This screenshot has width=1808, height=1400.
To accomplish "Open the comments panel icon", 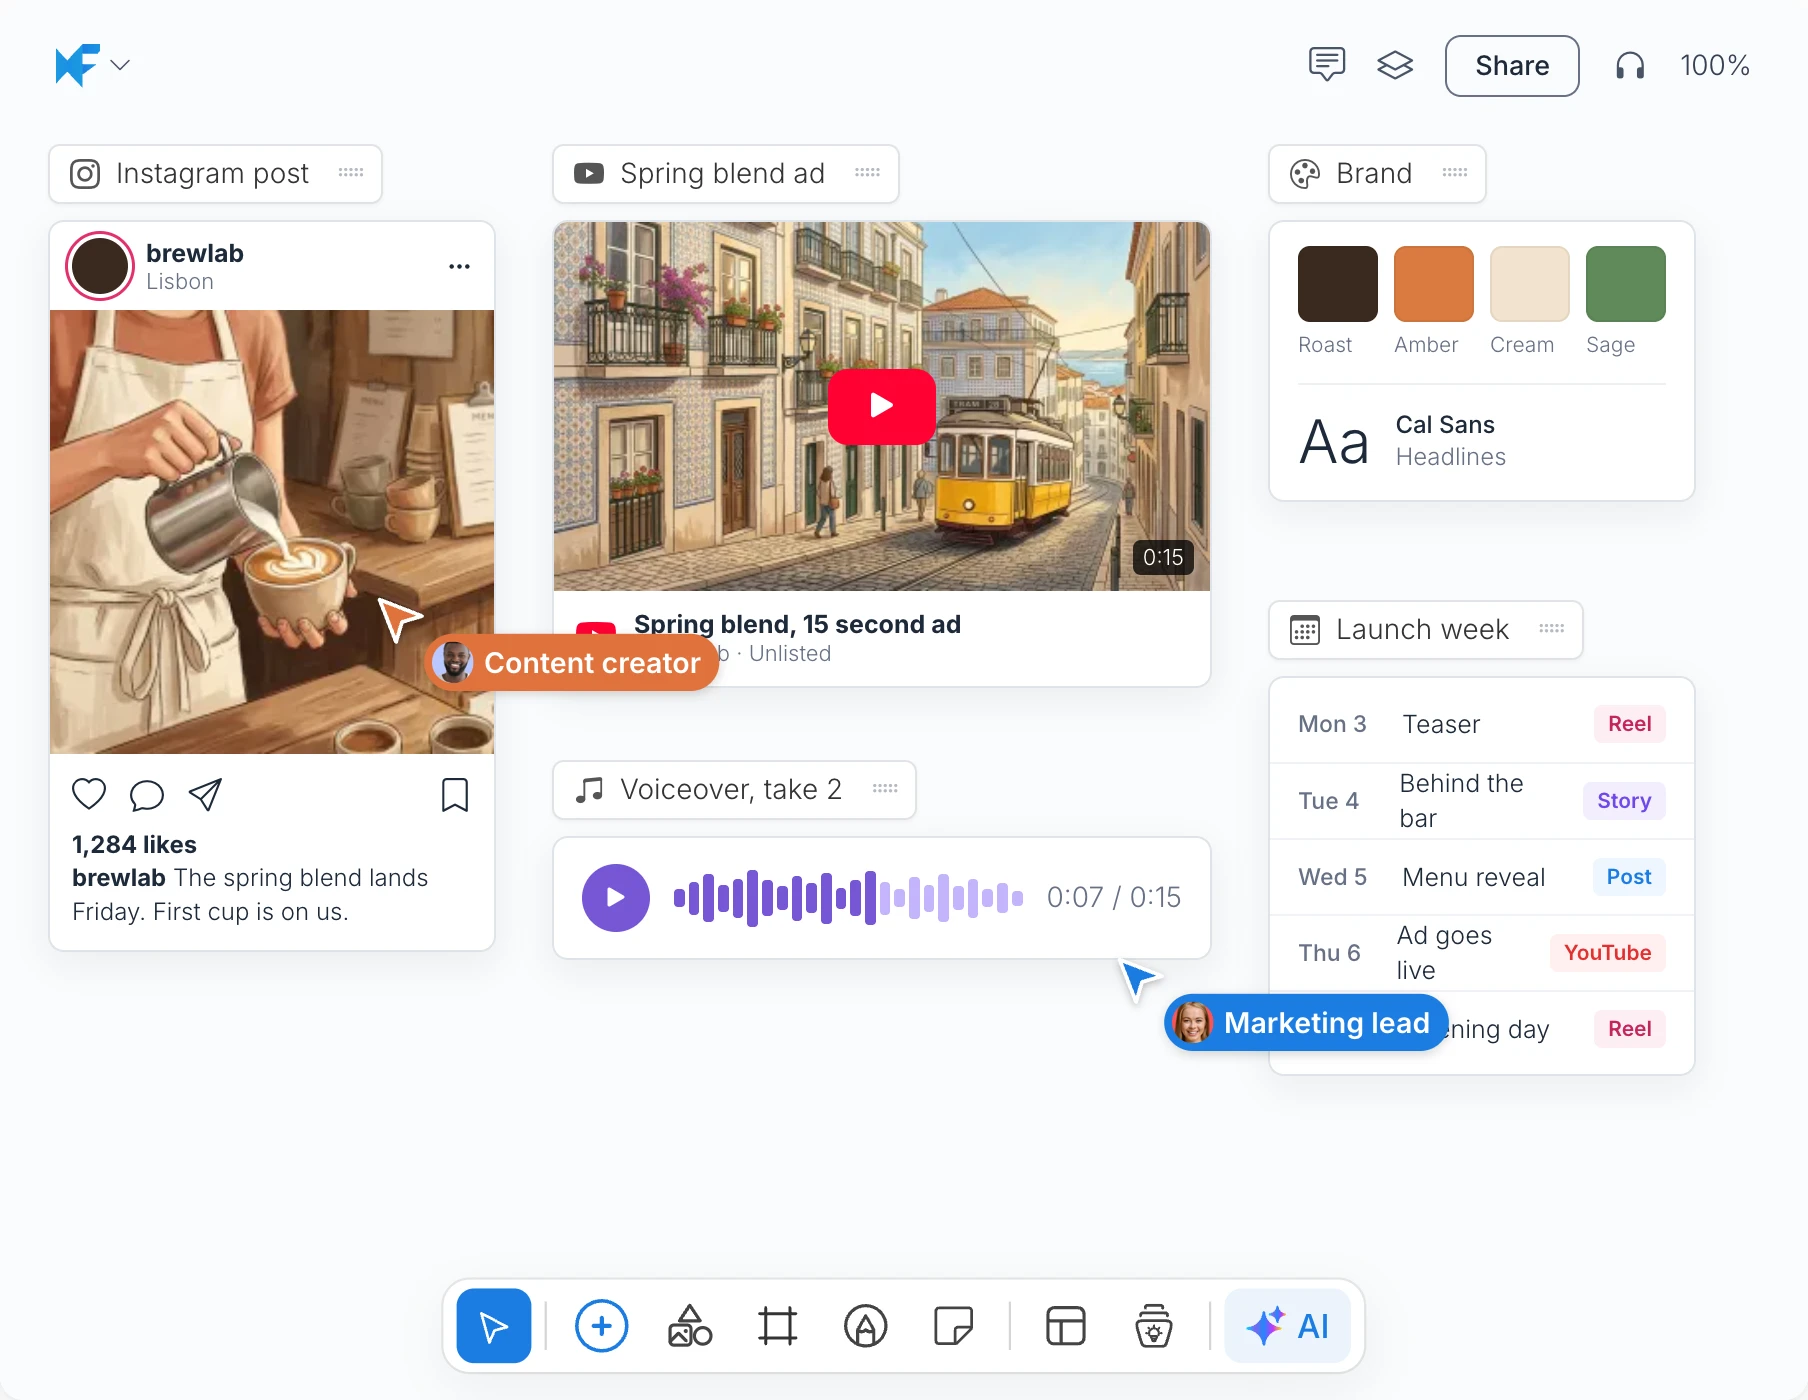I will (1327, 65).
